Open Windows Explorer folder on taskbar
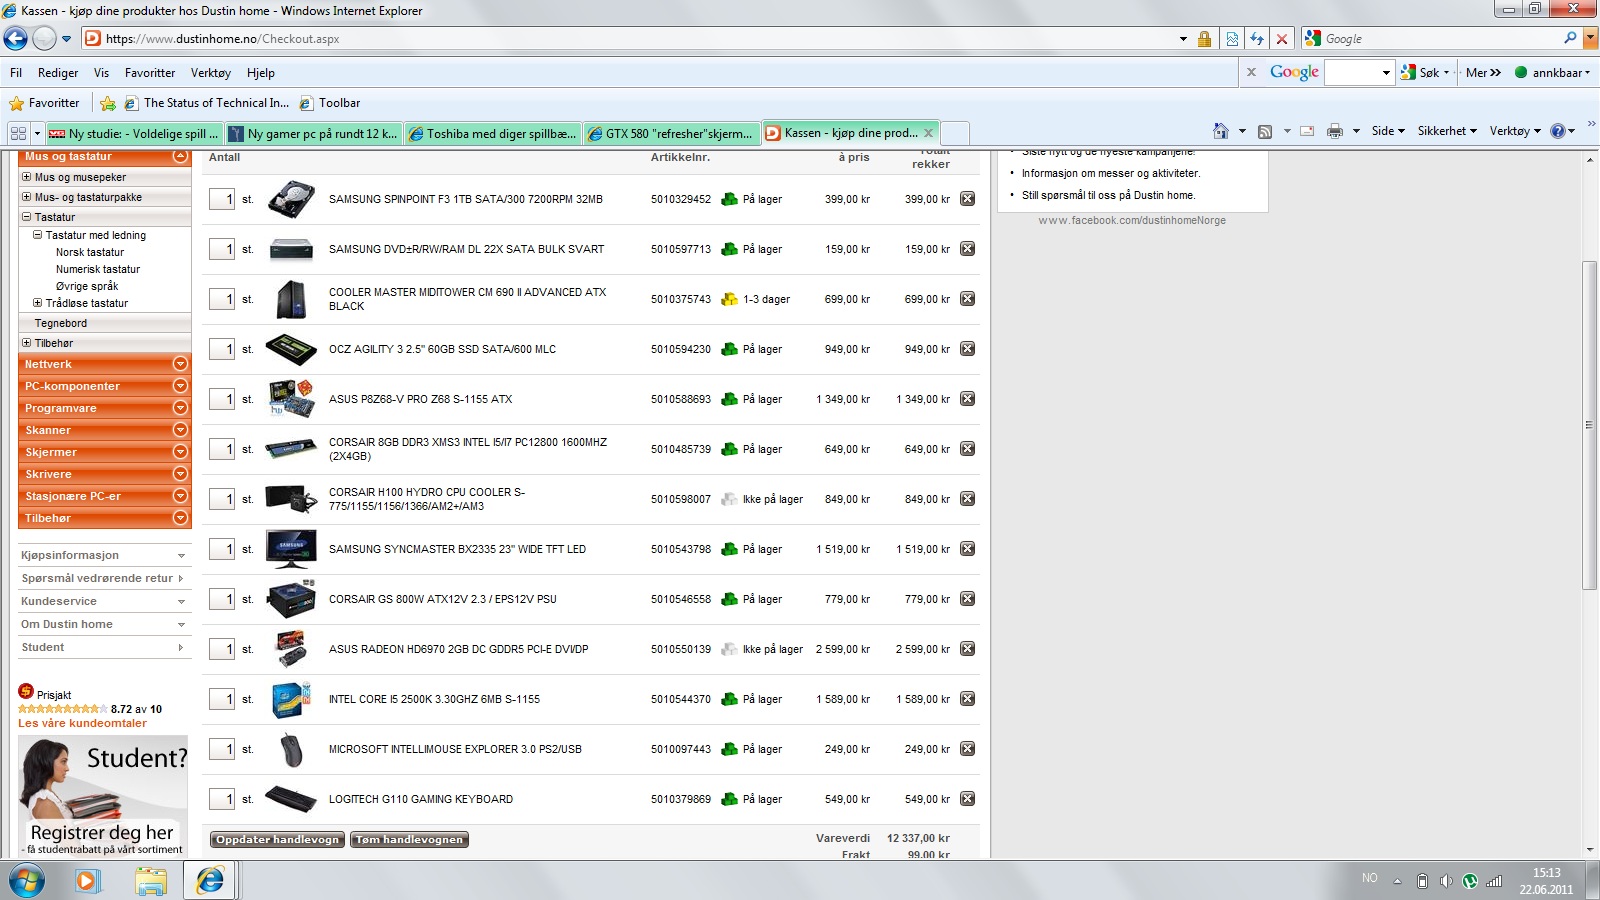This screenshot has width=1600, height=900. click(150, 881)
